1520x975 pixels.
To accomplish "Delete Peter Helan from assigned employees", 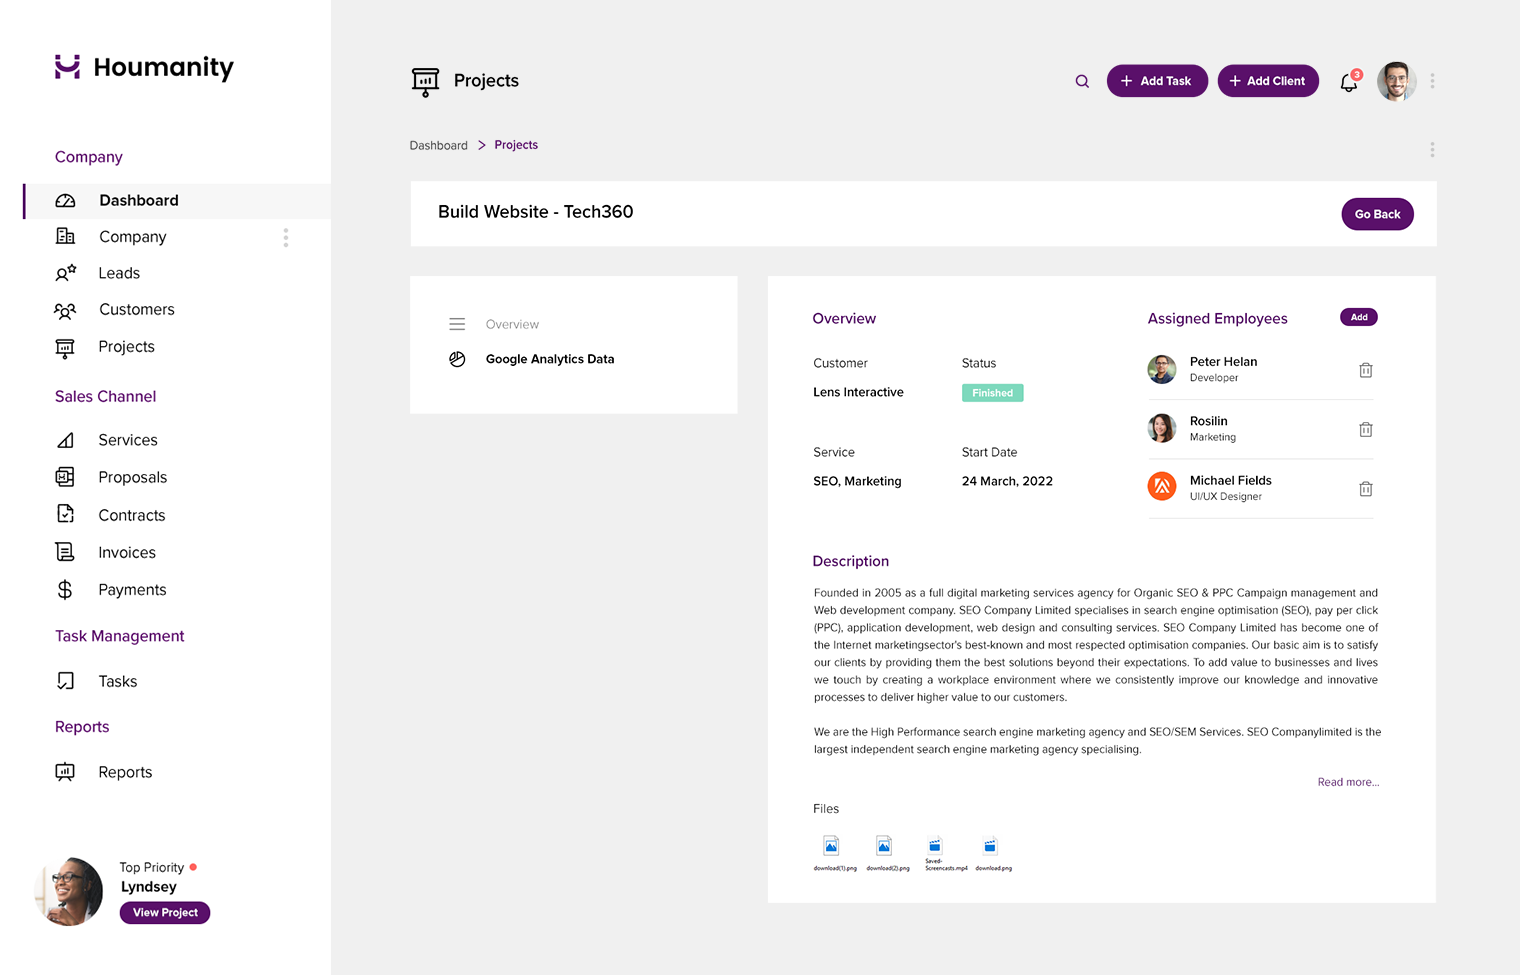I will [1365, 370].
